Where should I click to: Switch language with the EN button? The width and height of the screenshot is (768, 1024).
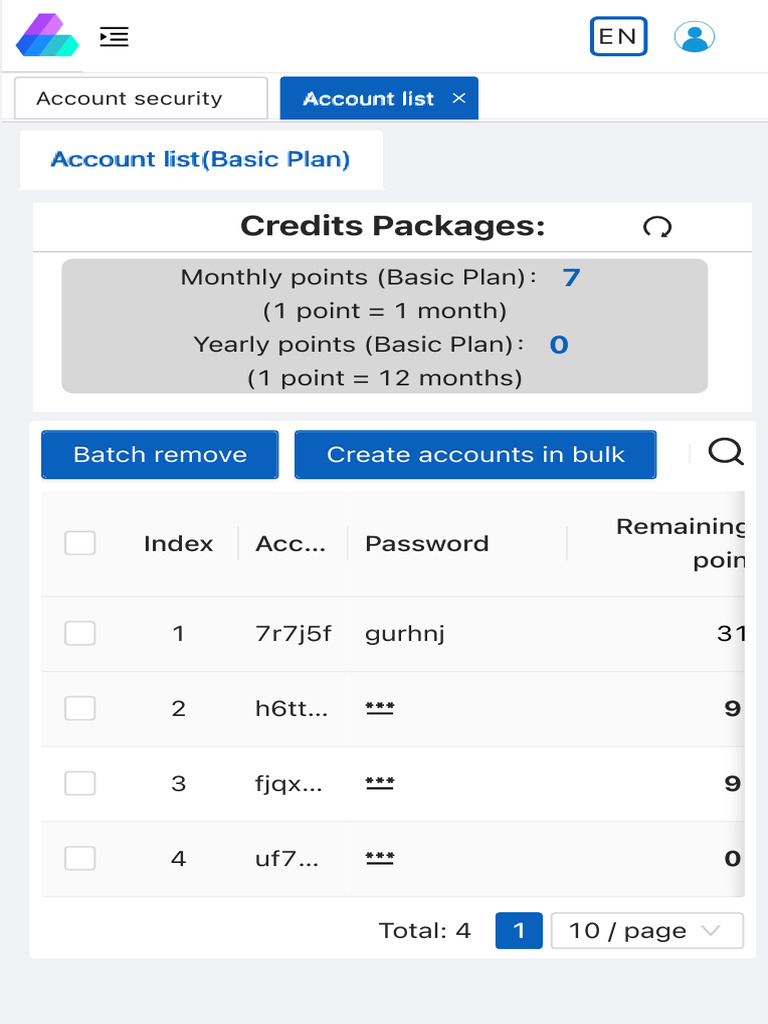coord(618,36)
